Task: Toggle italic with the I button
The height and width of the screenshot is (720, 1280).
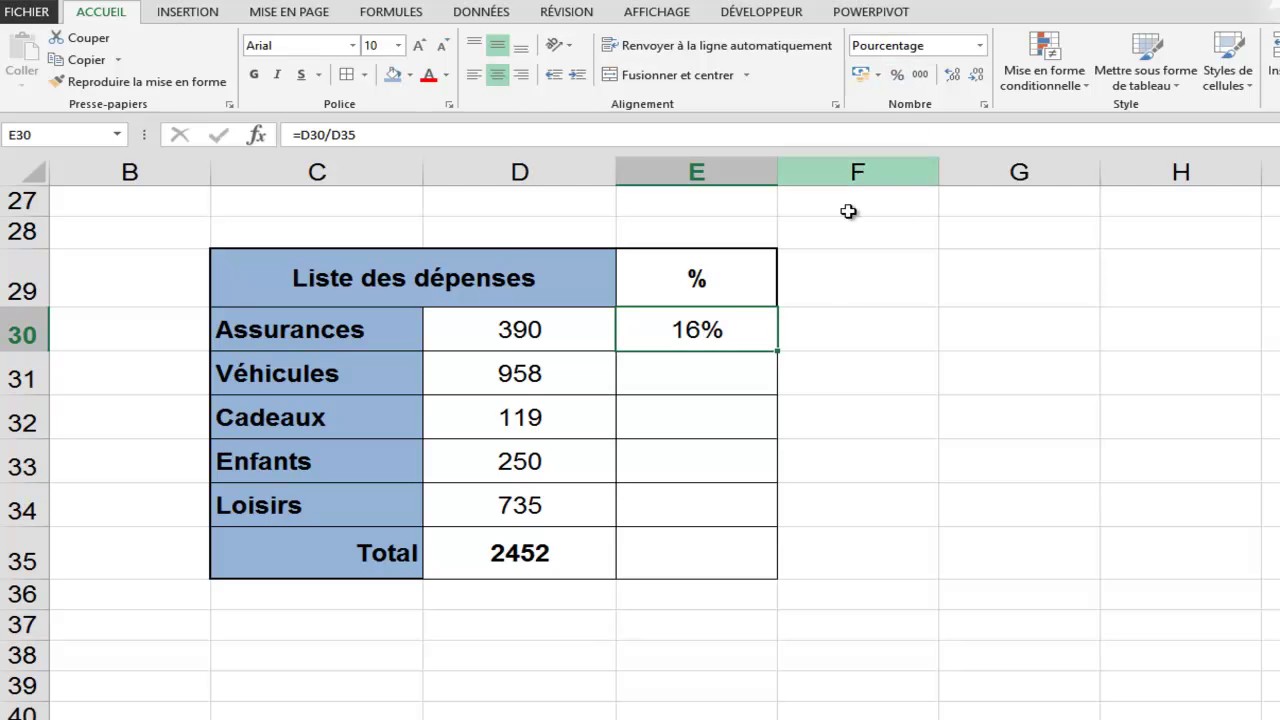Action: (277, 74)
